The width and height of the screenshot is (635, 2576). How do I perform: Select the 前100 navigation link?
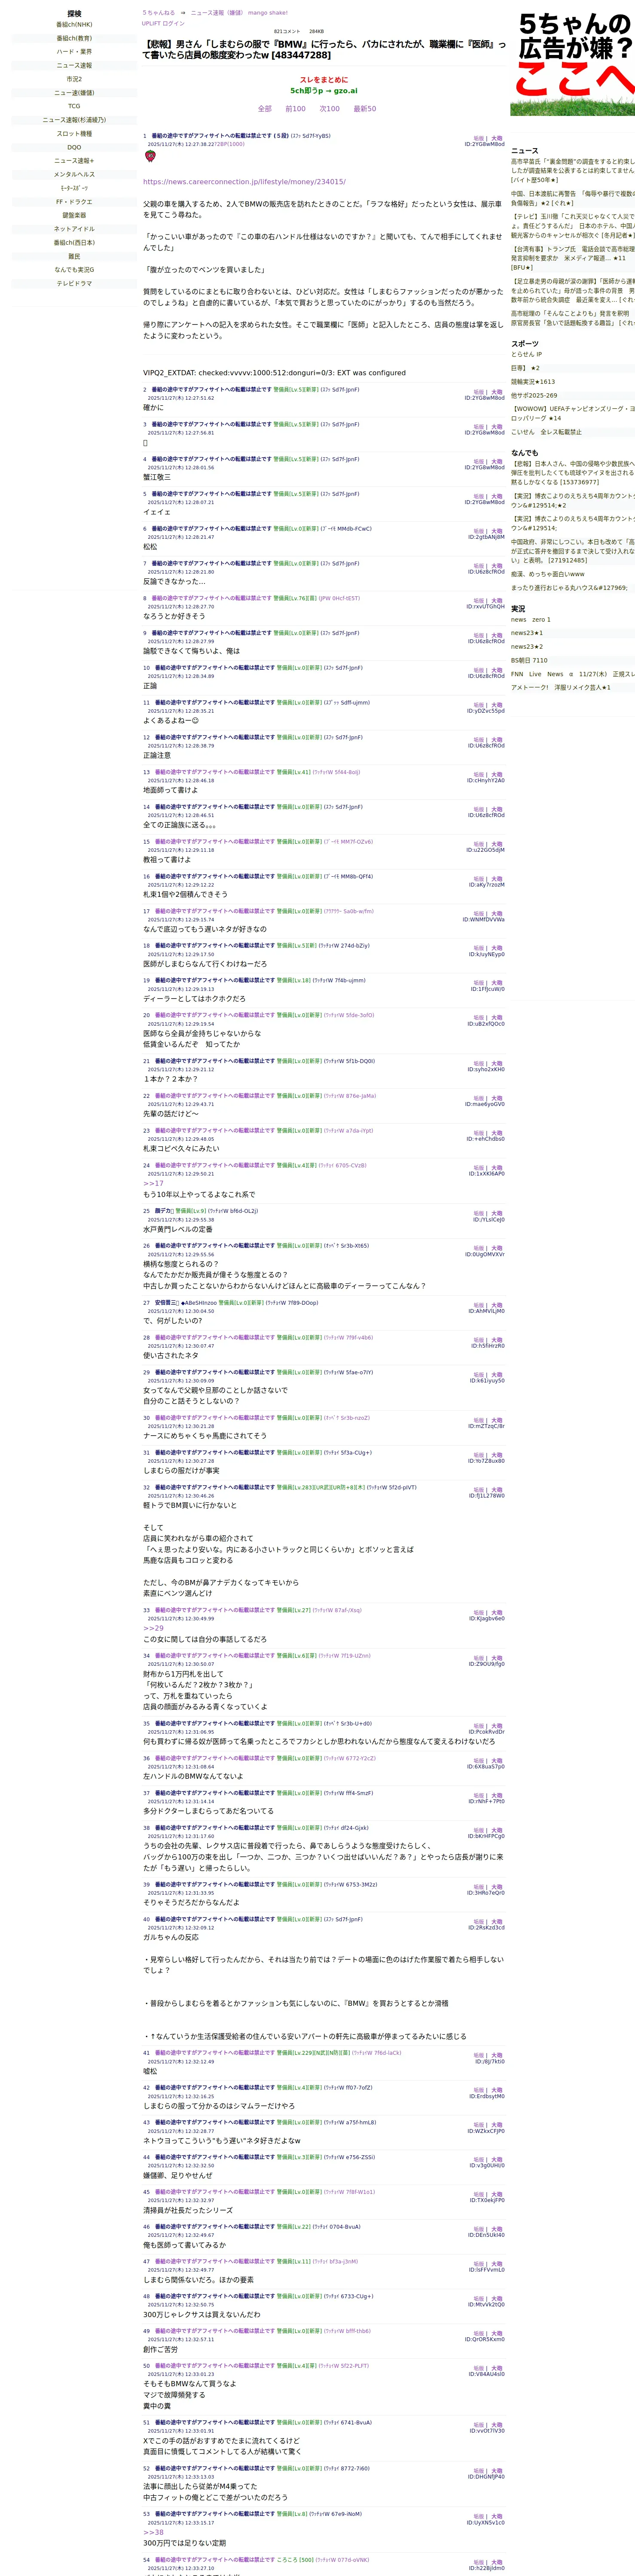pyautogui.click(x=296, y=109)
